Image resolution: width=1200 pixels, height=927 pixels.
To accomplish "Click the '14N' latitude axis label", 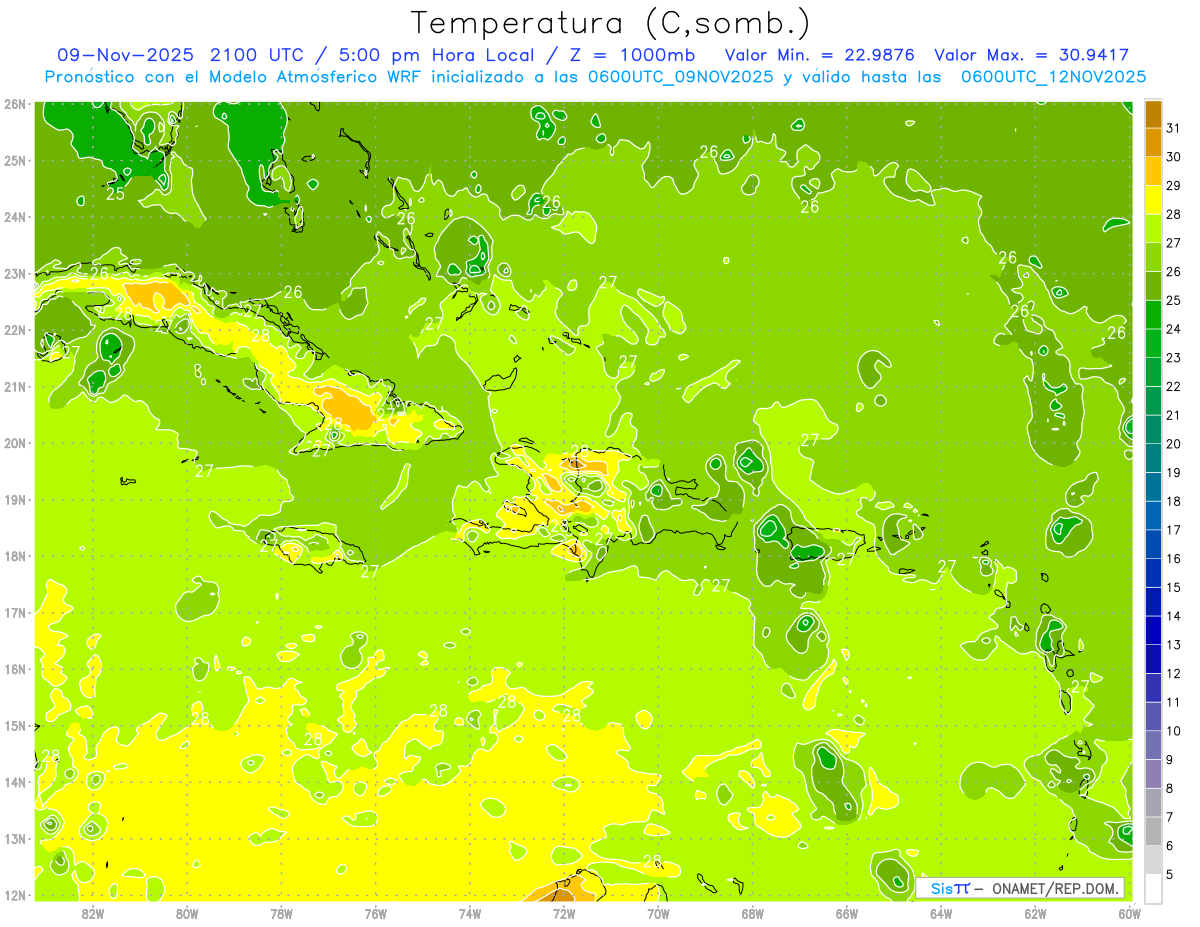I will click(x=15, y=782).
